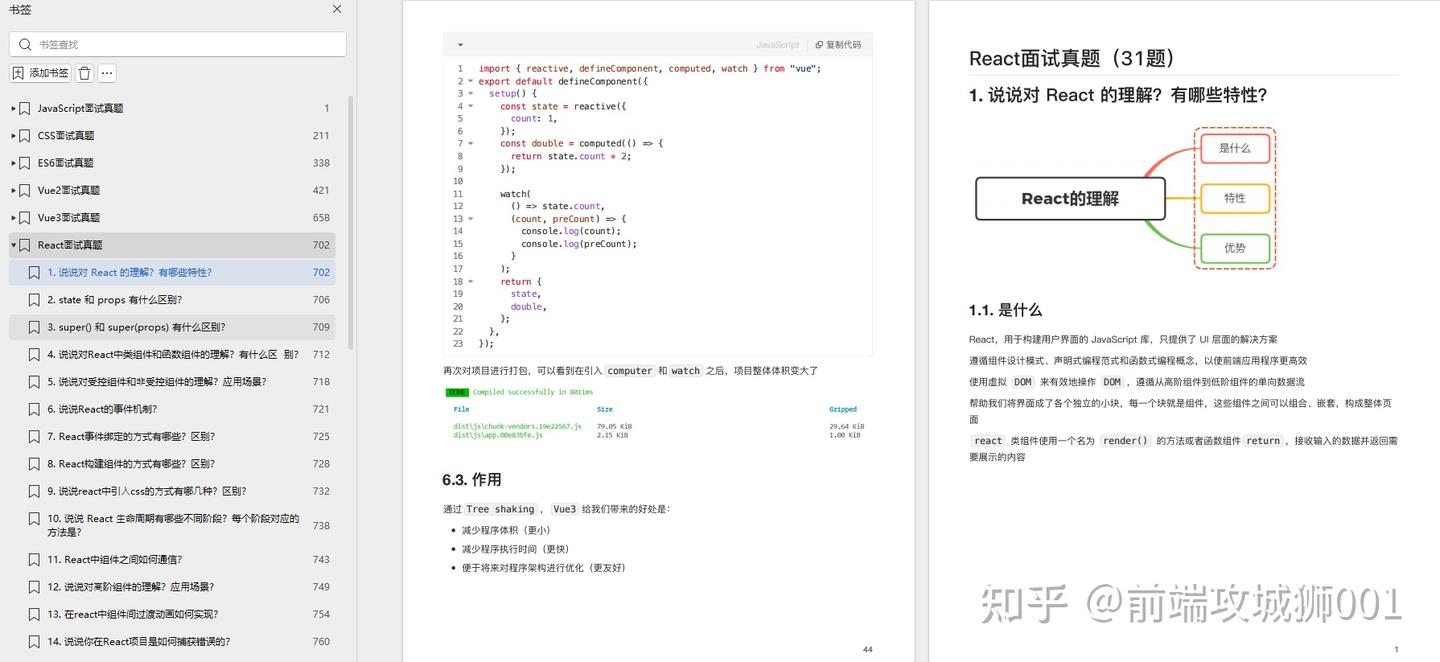Click bookmark icon beside 说说React的事件机制
Viewport: 1440px width, 662px height.
pyautogui.click(x=35, y=409)
